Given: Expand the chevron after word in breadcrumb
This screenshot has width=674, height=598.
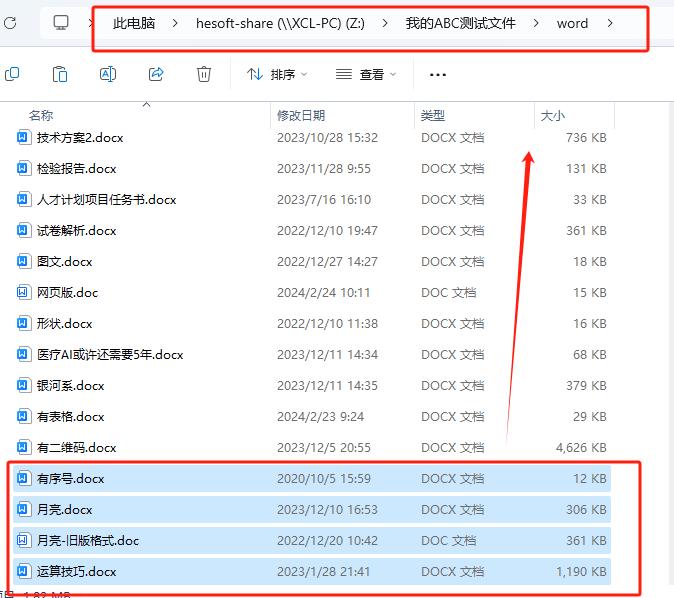Looking at the screenshot, I should click(611, 22).
